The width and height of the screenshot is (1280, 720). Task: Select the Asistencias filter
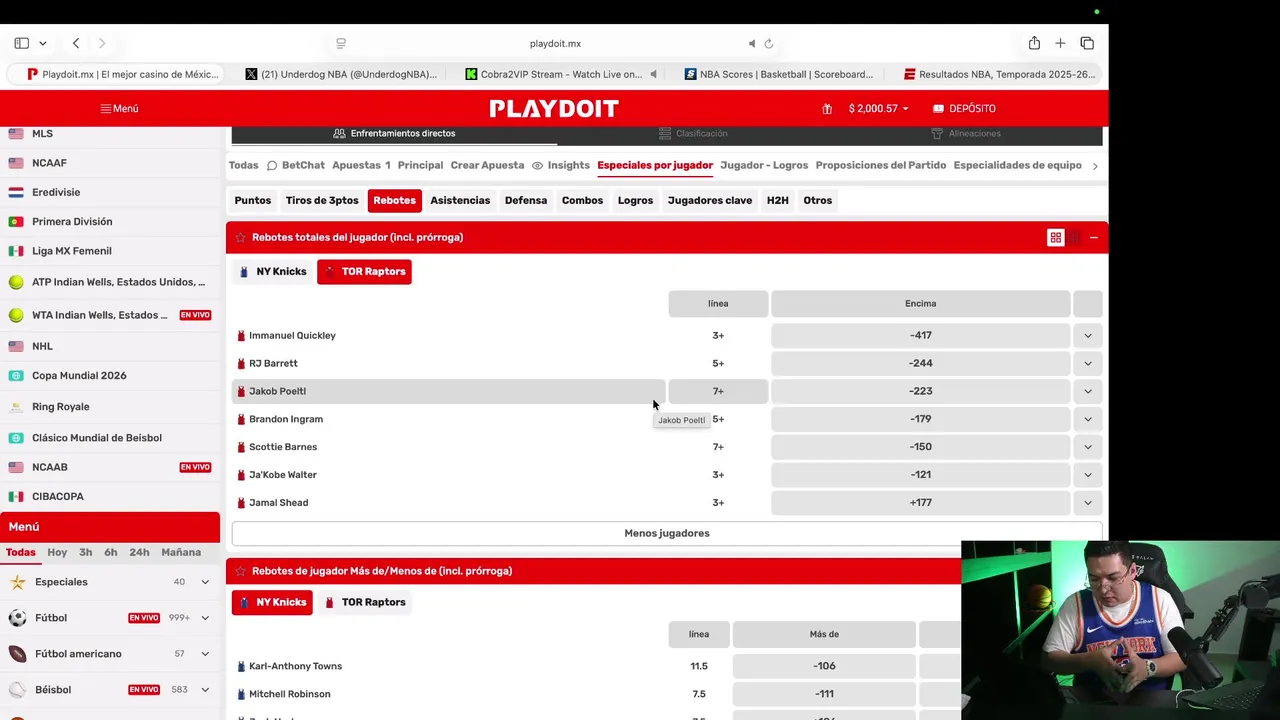click(460, 200)
